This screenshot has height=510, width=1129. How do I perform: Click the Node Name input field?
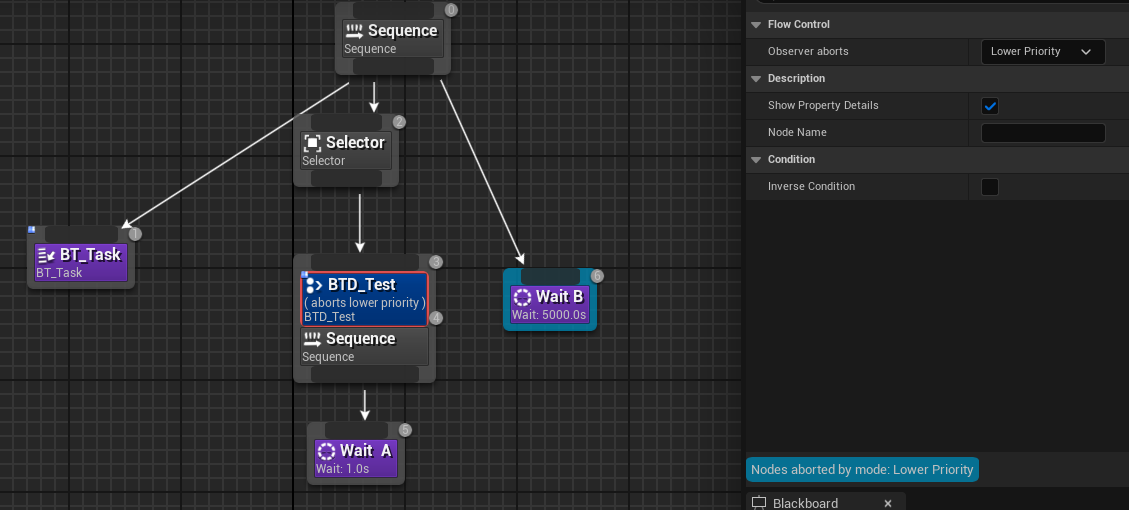tap(1043, 133)
